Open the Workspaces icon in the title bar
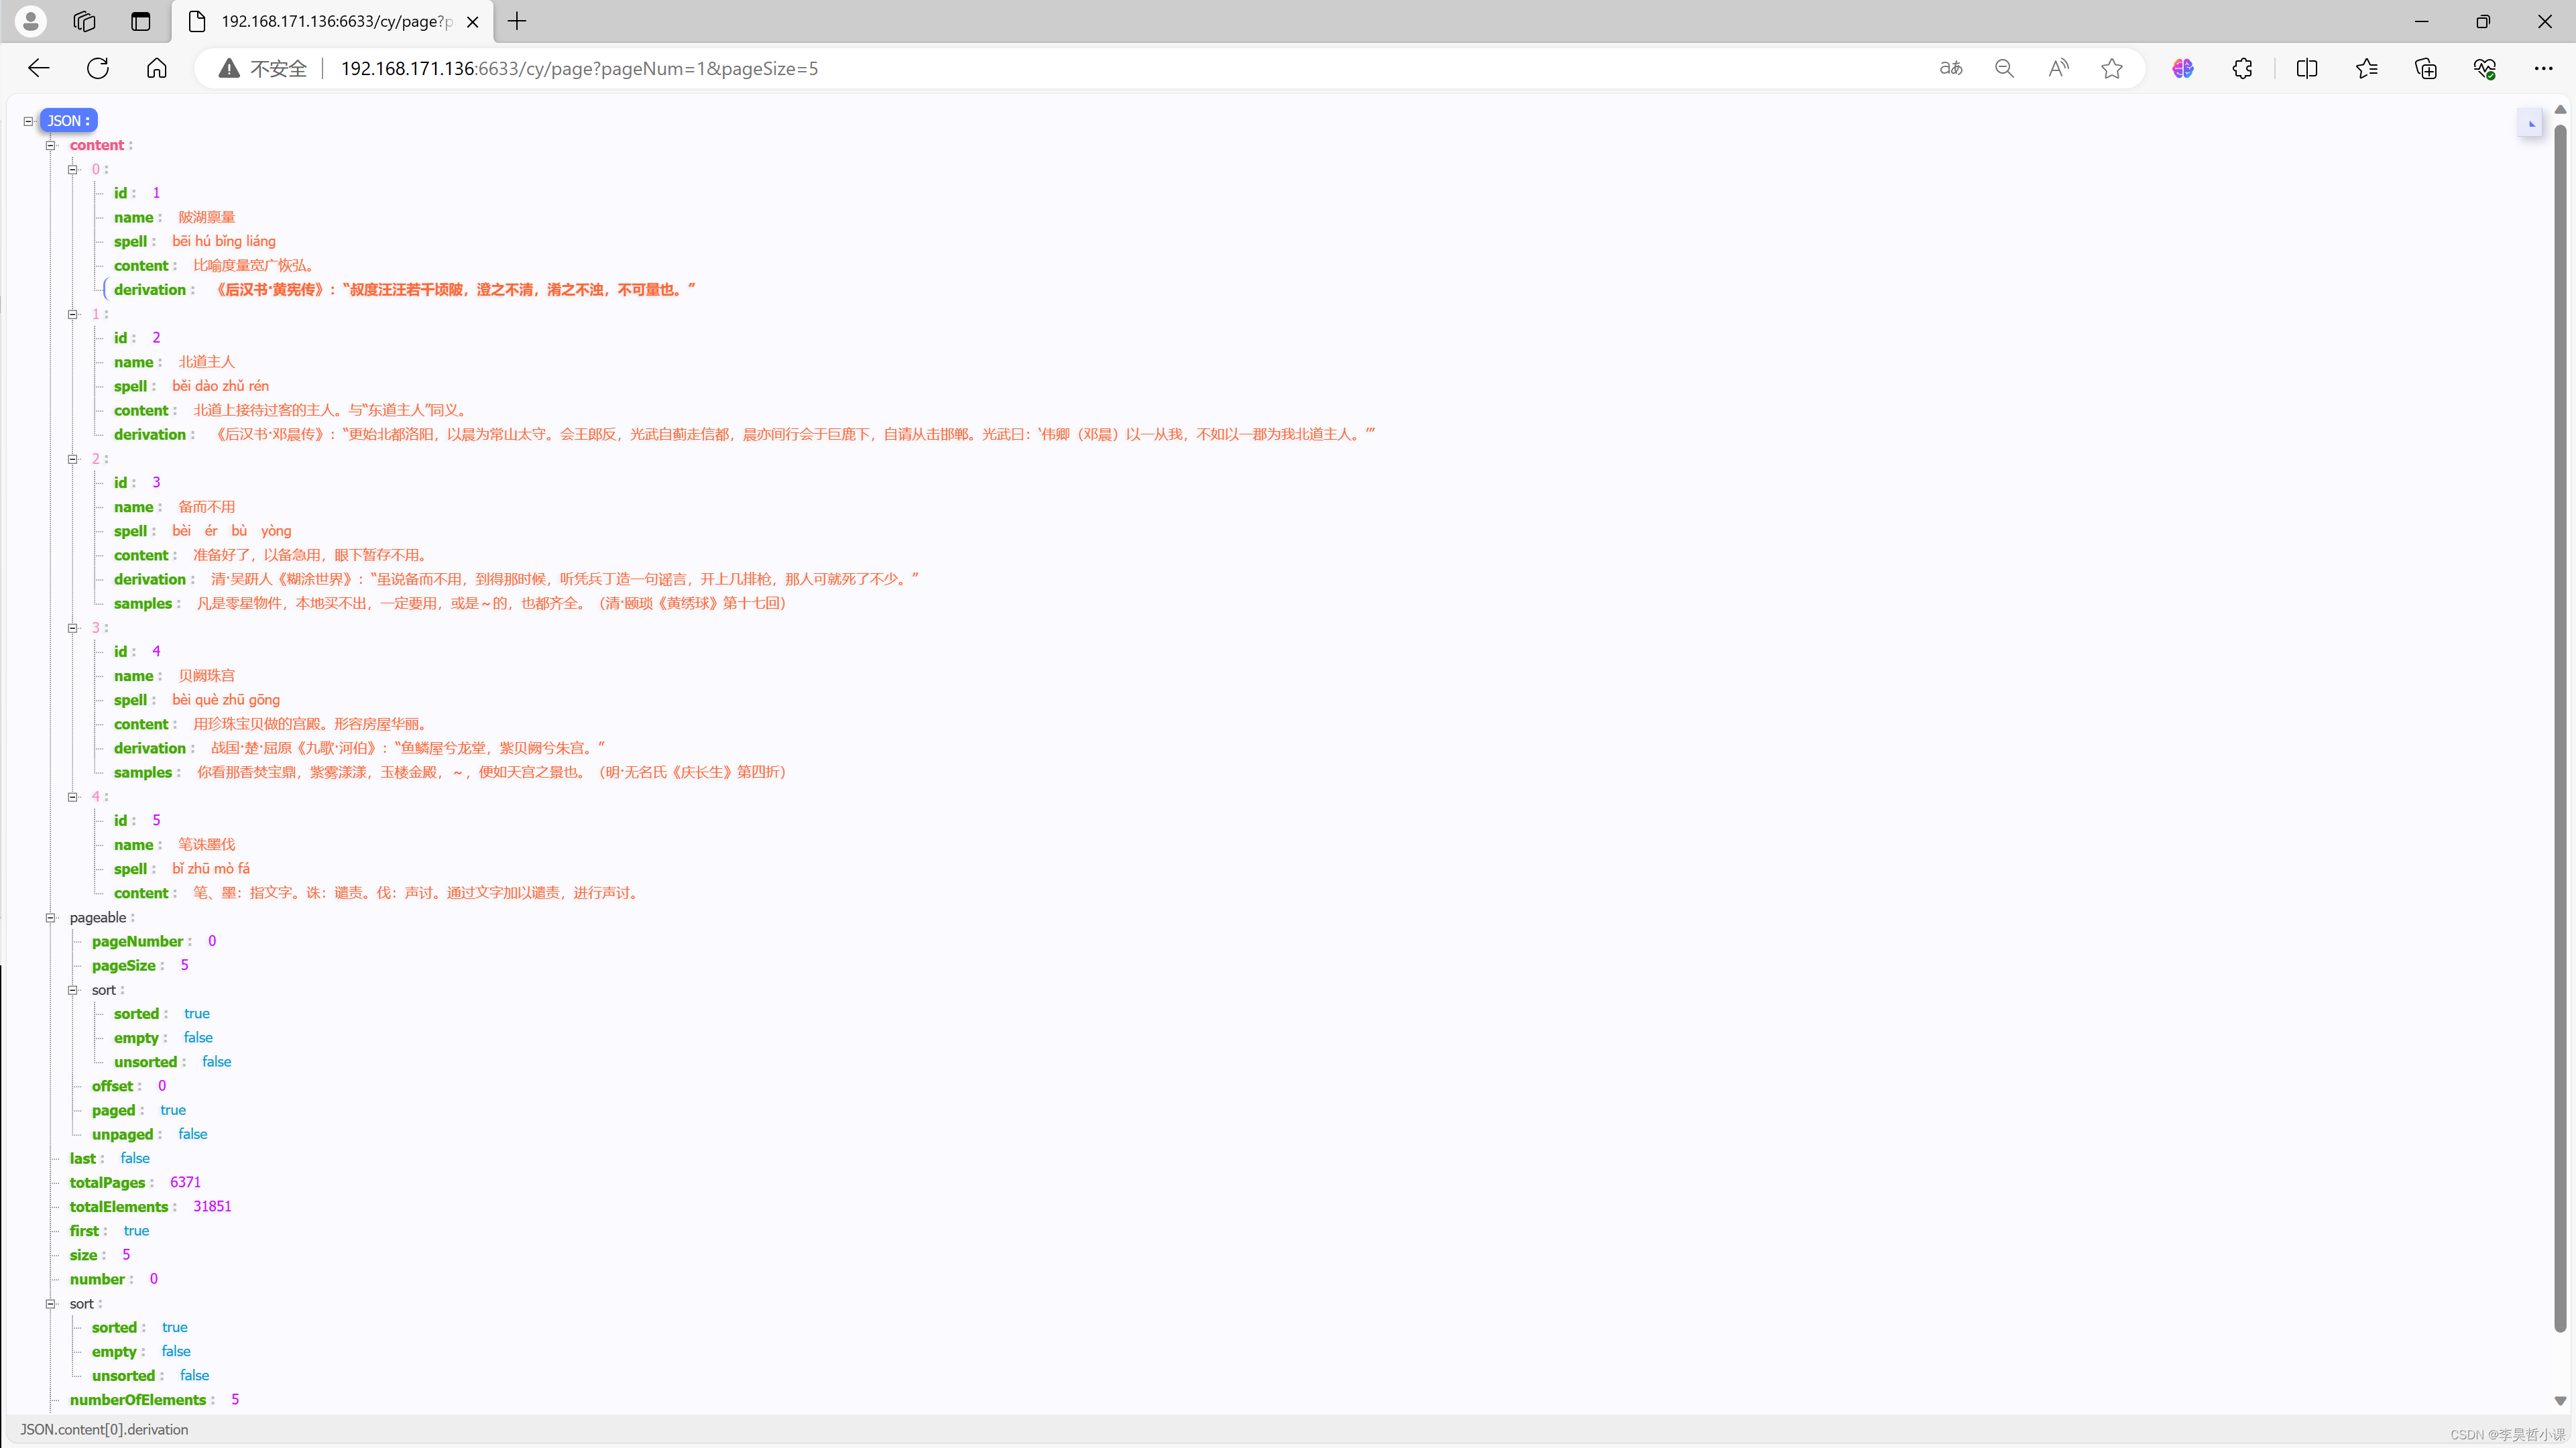Screen dimensions: 2576x1448 tap(85, 21)
